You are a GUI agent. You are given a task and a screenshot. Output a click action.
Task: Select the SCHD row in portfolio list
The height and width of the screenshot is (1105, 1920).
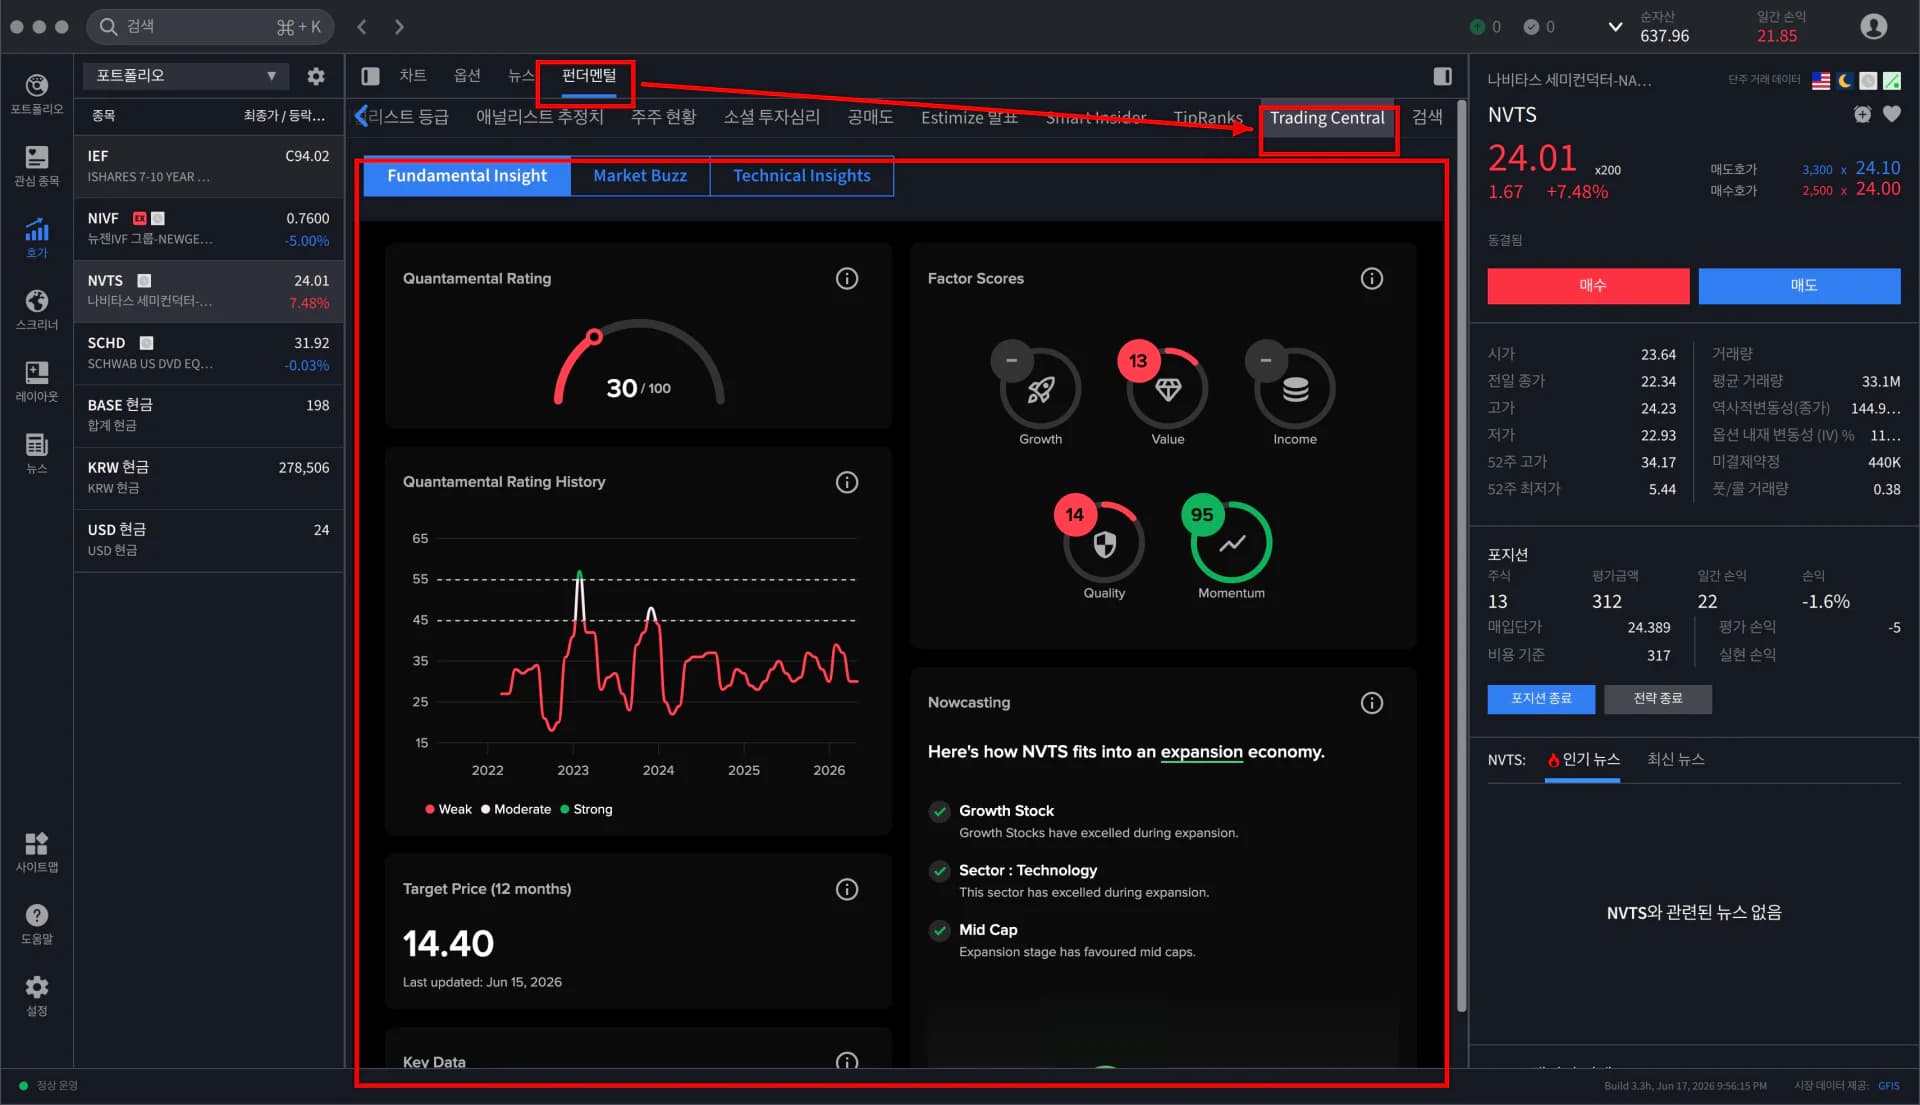point(209,354)
